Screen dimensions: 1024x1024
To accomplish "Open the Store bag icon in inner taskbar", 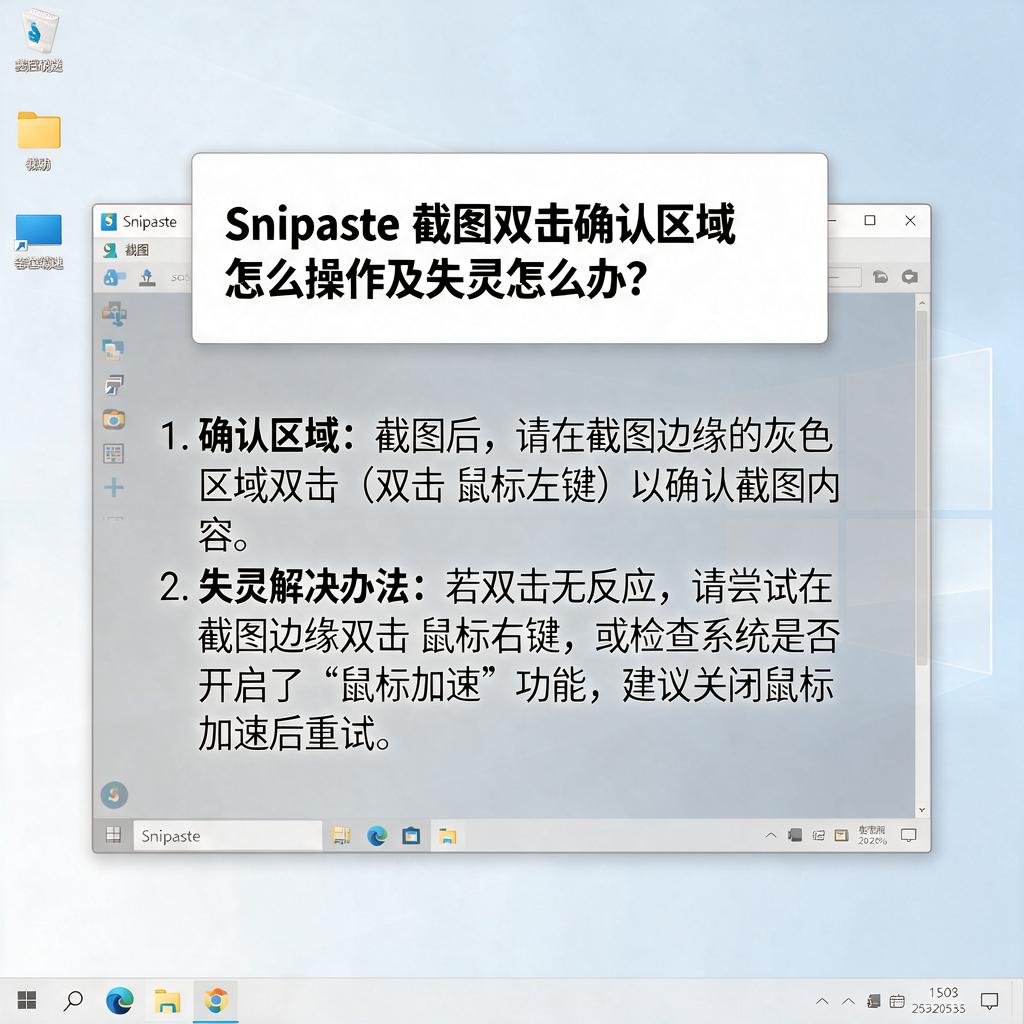I will tap(411, 835).
